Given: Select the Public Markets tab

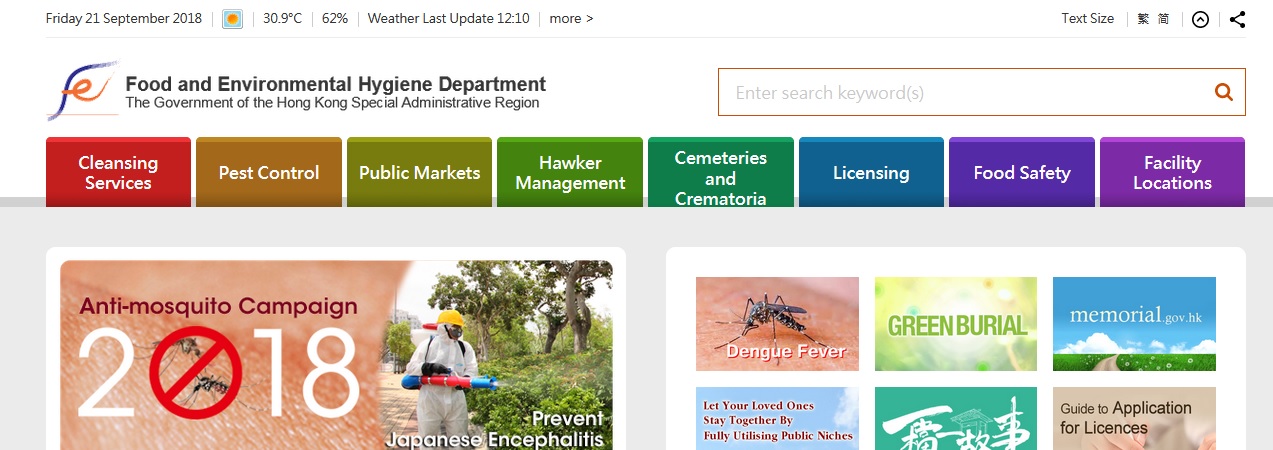Looking at the screenshot, I should [x=419, y=172].
